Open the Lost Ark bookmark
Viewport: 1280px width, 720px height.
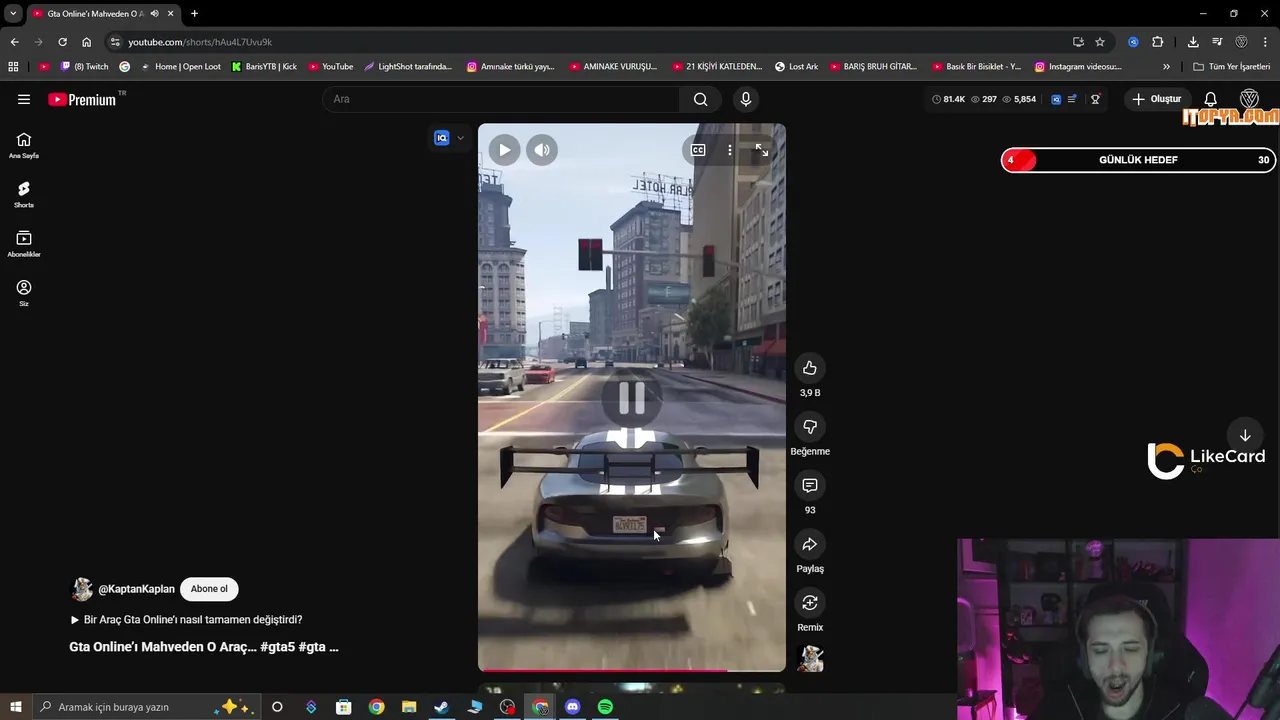click(797, 67)
